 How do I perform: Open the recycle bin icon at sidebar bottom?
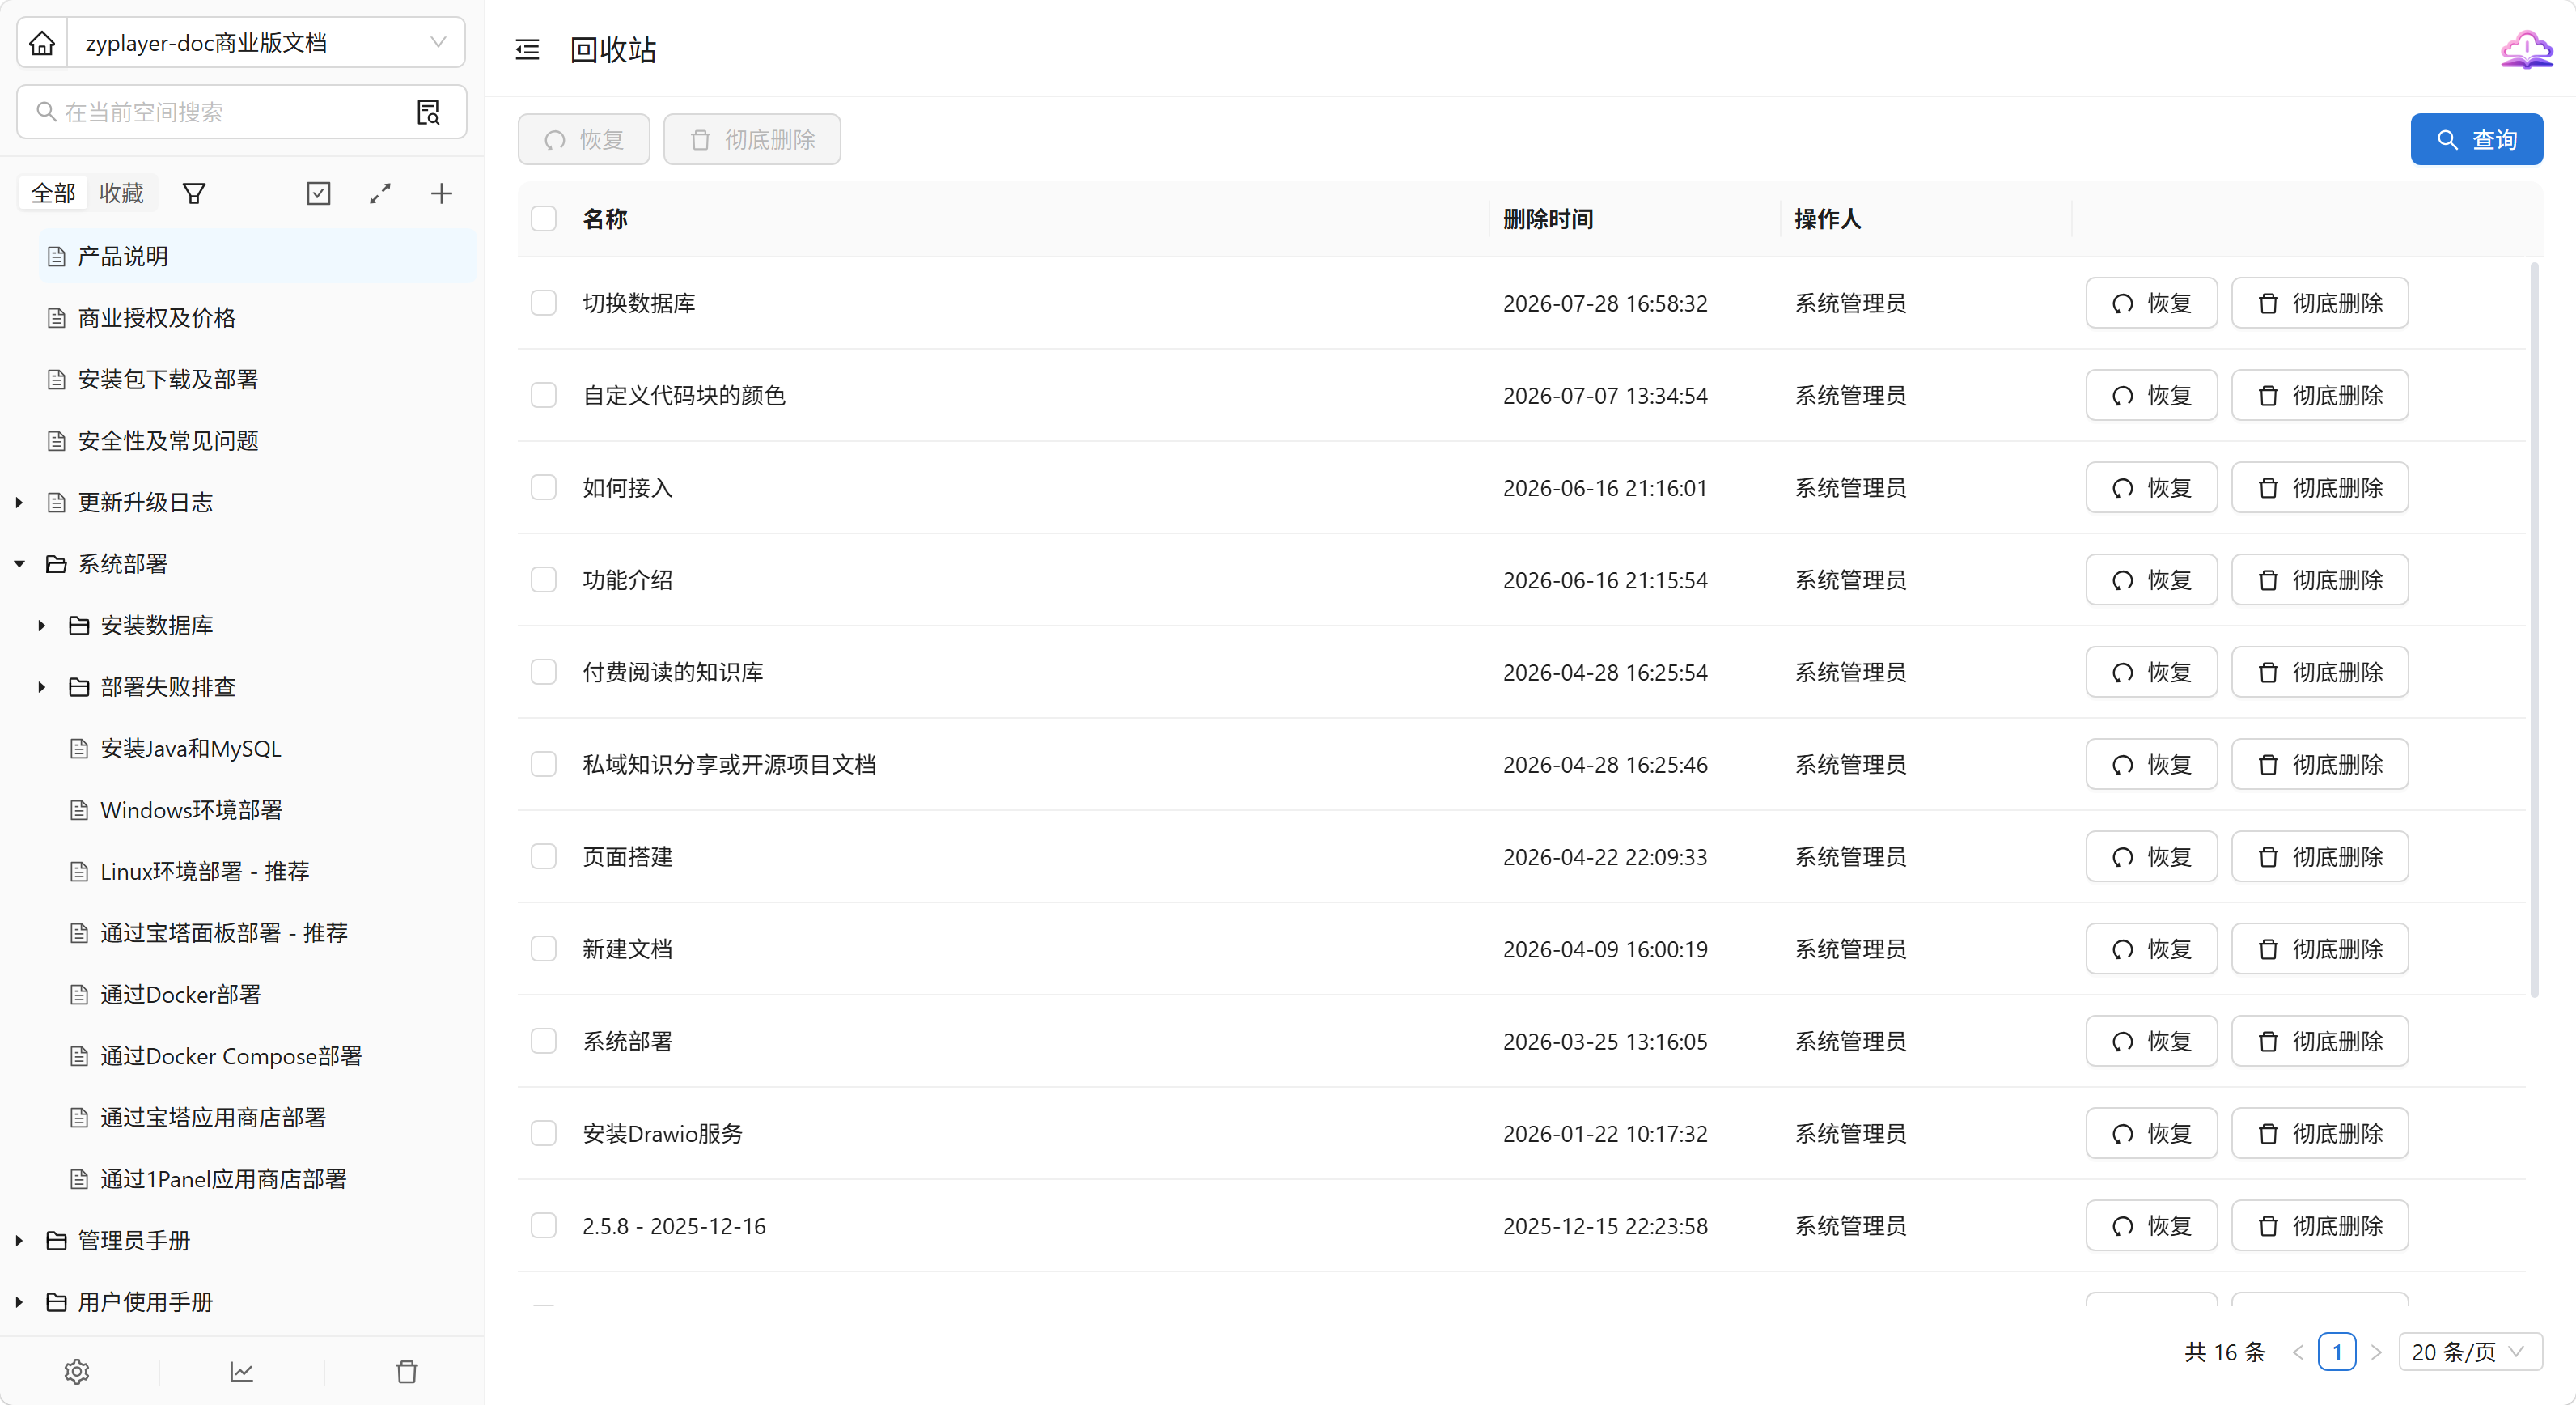pyautogui.click(x=406, y=1371)
